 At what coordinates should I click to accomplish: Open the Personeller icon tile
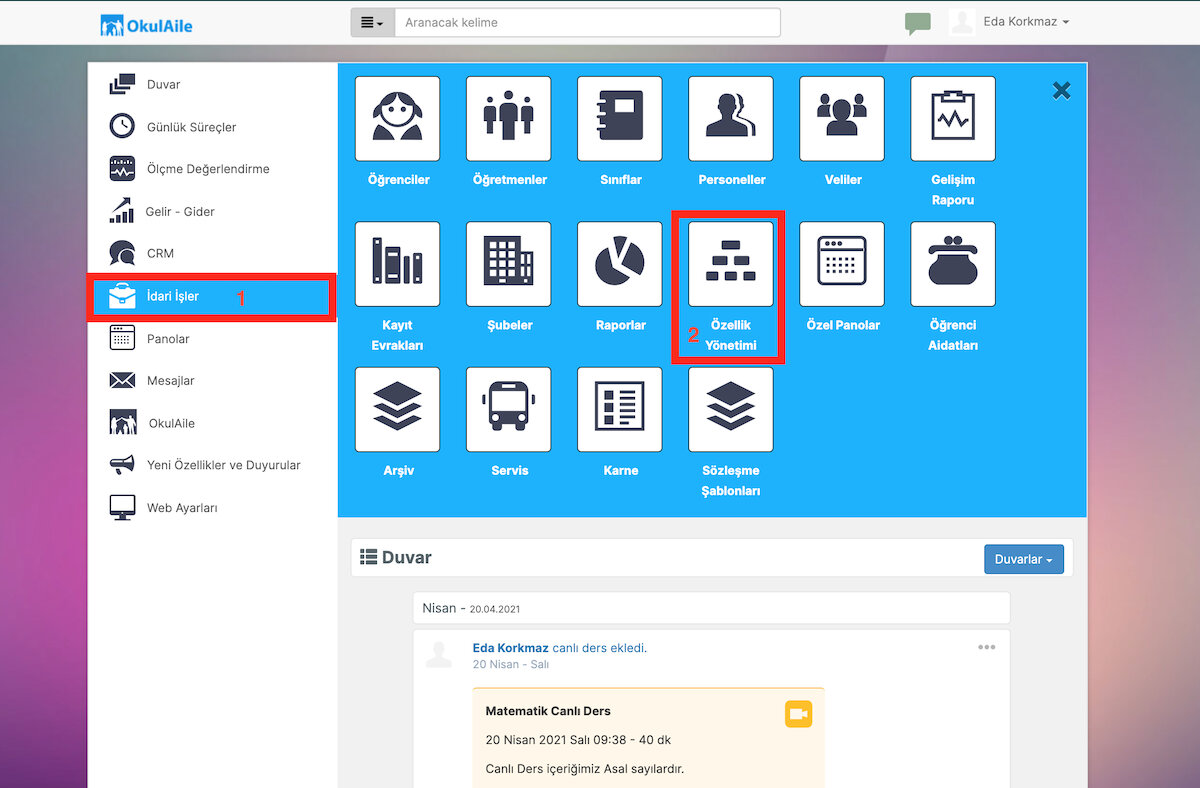click(x=731, y=119)
